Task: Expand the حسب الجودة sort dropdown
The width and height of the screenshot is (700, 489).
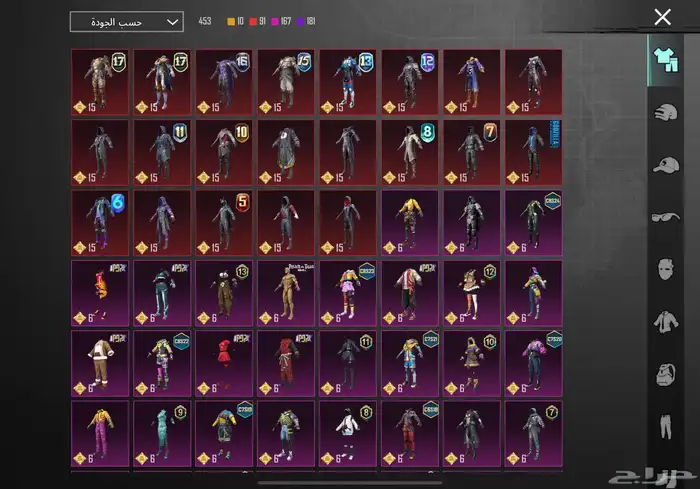Action: tap(126, 21)
